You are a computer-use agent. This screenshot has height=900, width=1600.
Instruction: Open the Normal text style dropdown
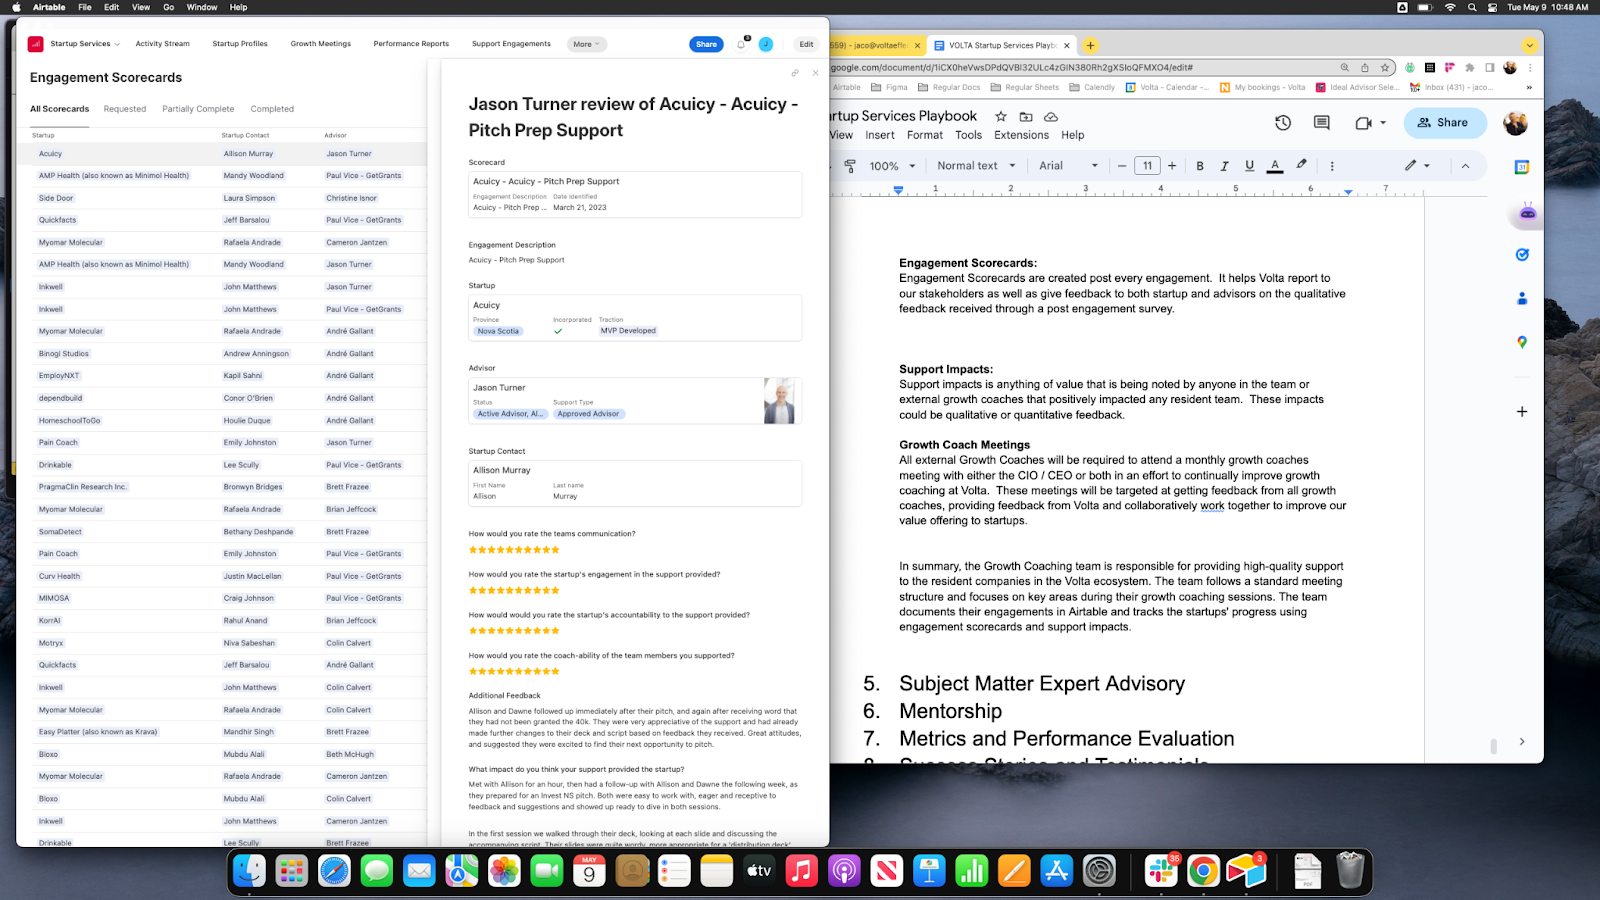click(976, 166)
